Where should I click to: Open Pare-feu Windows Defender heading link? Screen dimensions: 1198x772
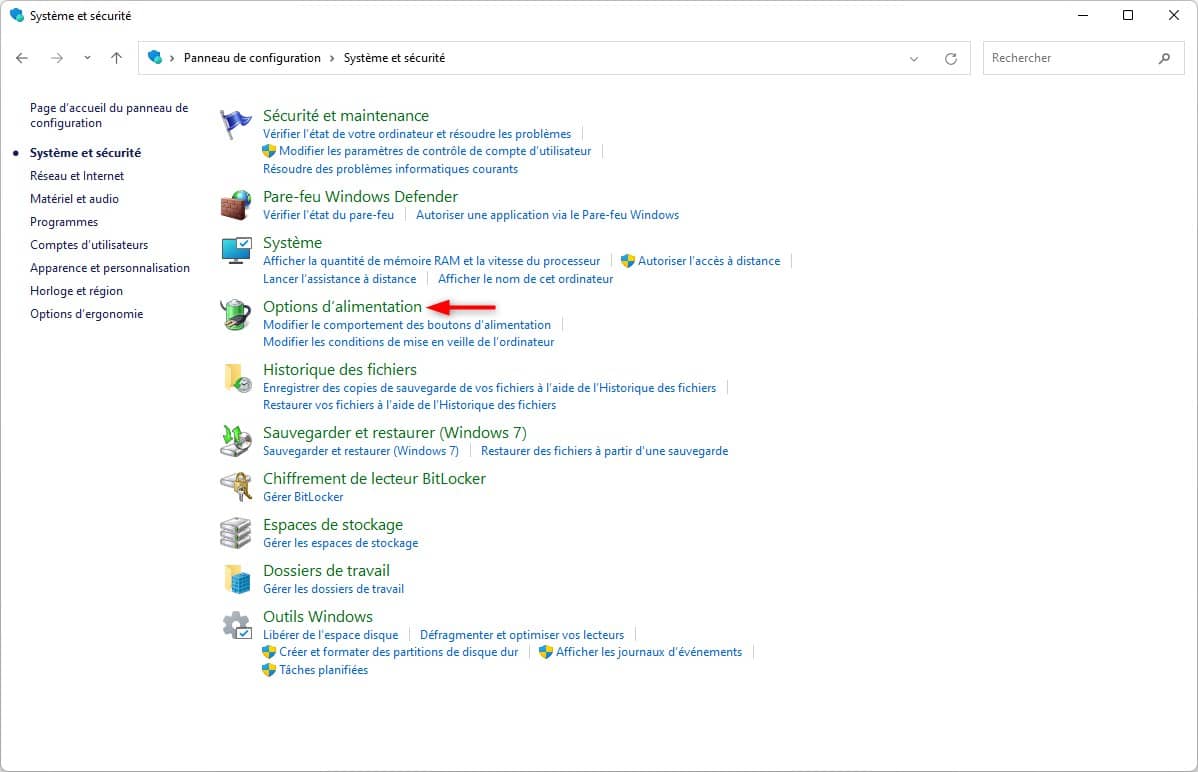click(x=361, y=196)
